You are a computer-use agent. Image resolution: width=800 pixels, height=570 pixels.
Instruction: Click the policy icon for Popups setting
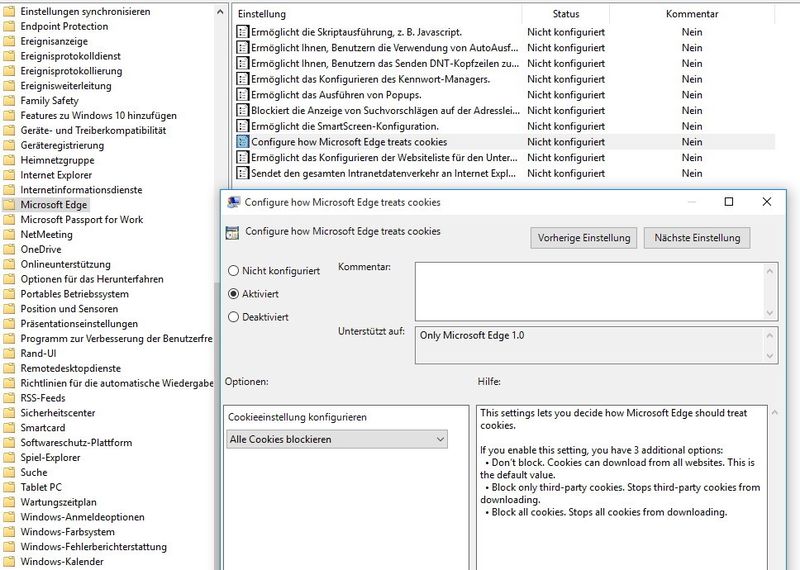242,95
